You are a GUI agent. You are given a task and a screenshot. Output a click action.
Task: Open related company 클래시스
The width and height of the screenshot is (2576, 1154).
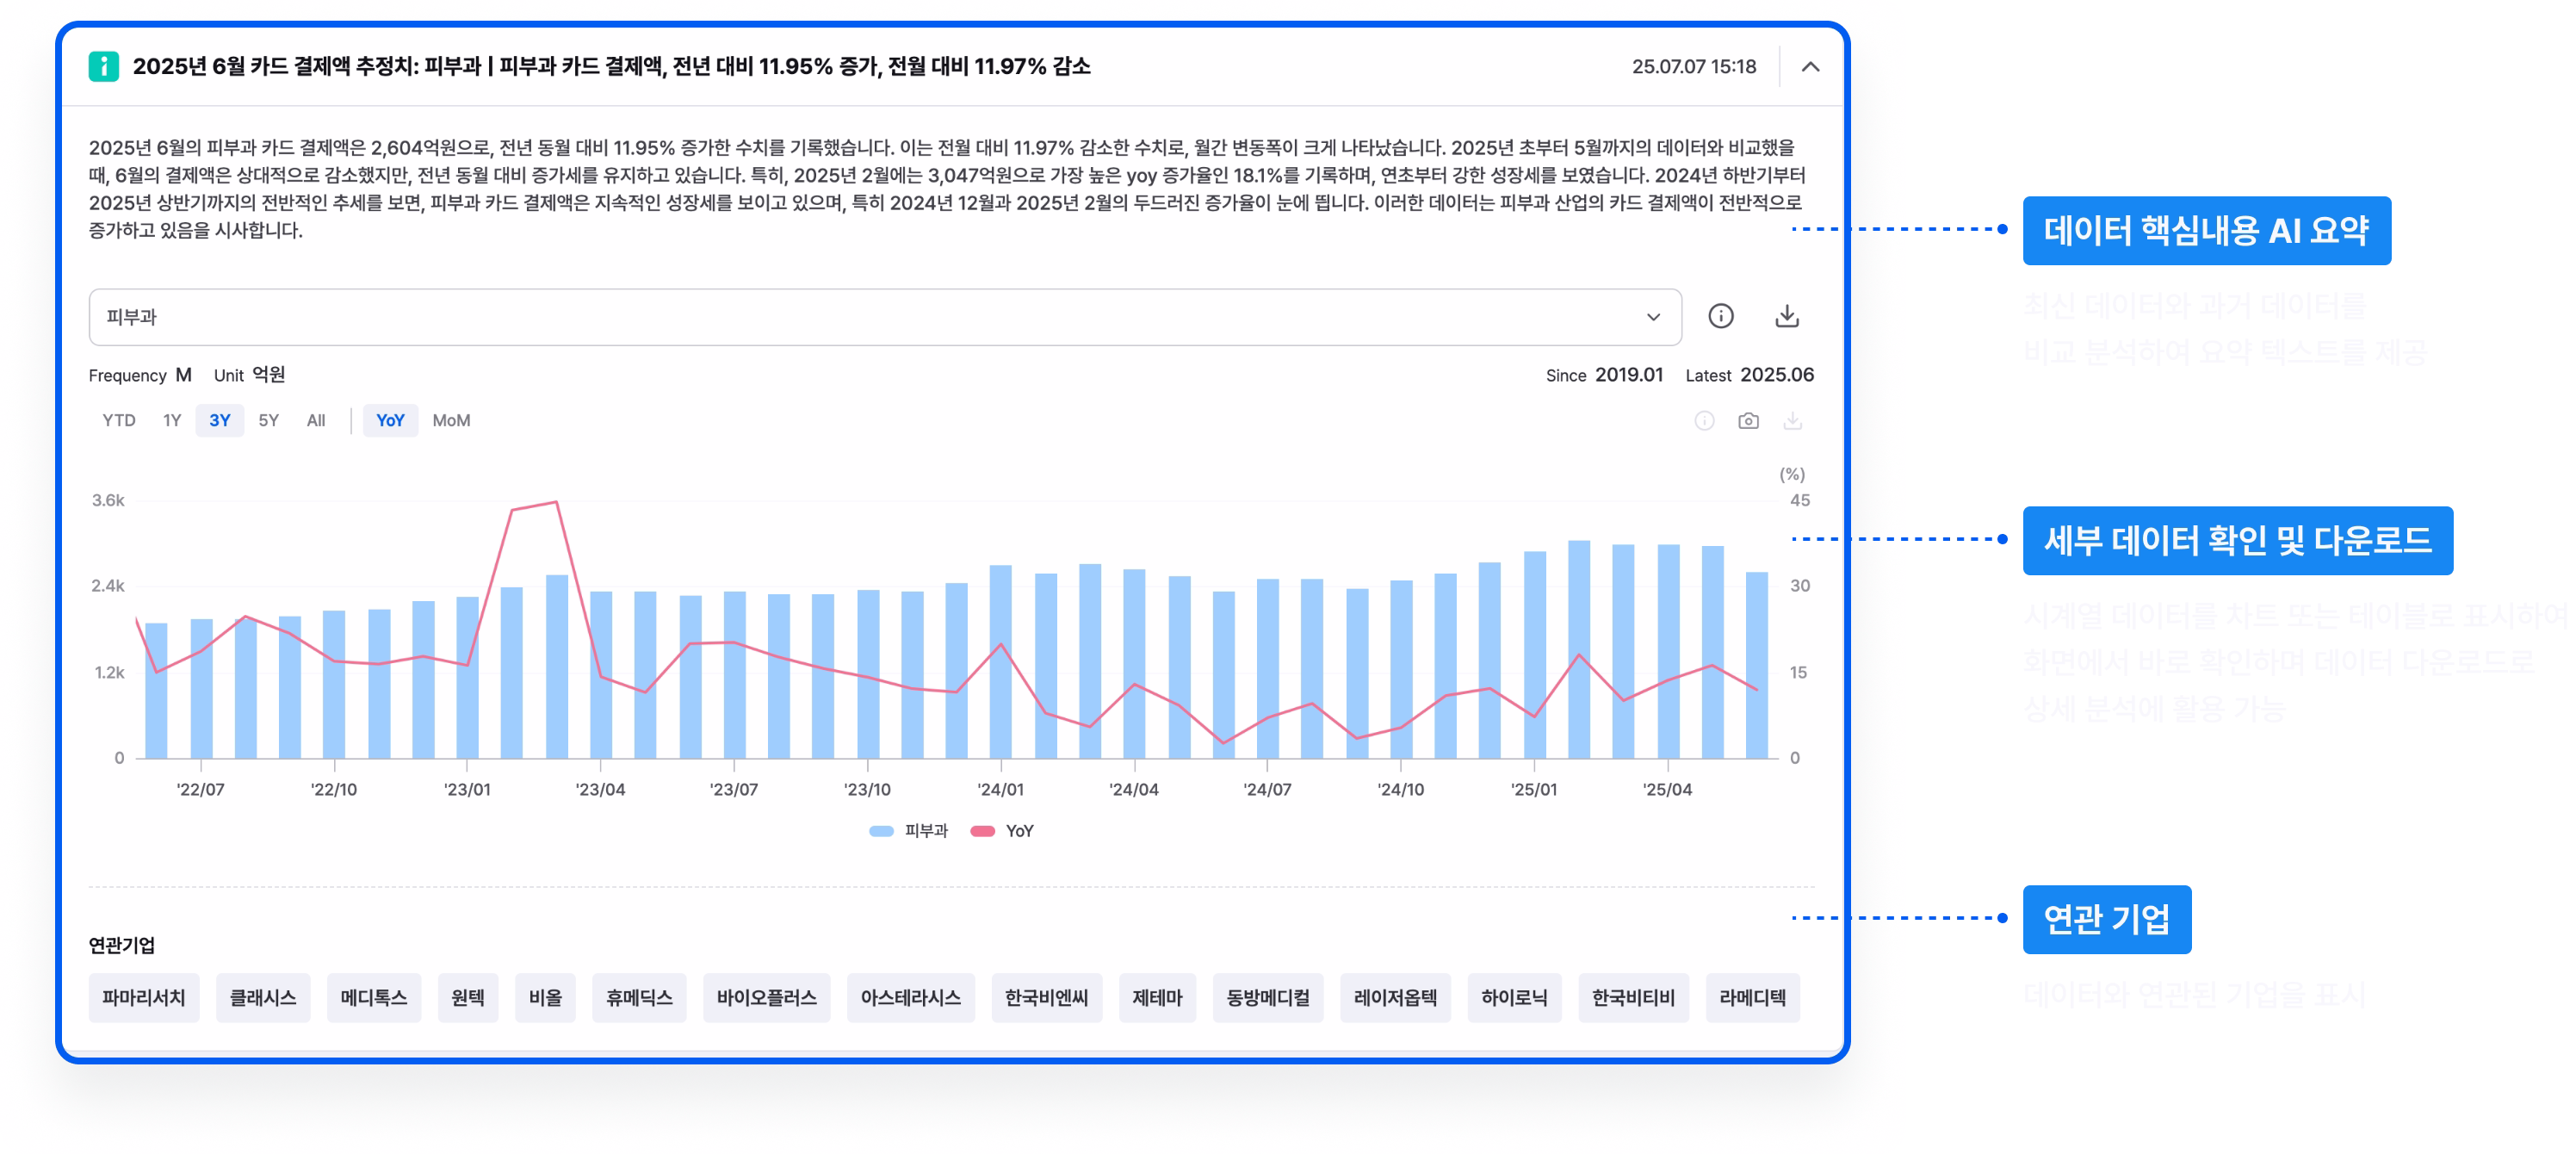coord(263,997)
